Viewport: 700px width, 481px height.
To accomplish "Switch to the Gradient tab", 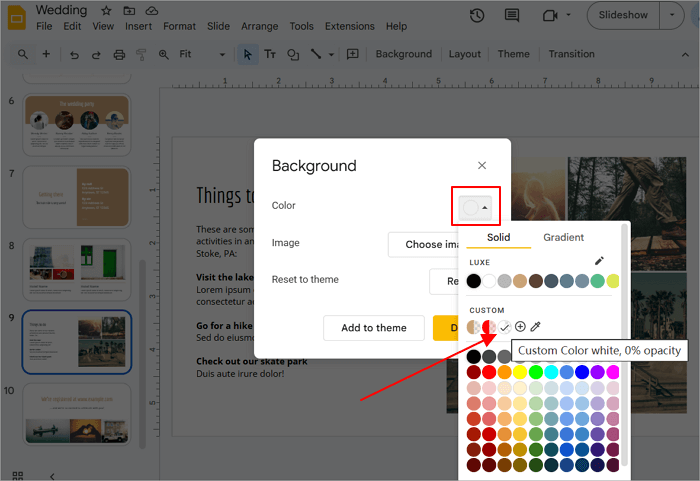I will click(x=563, y=237).
